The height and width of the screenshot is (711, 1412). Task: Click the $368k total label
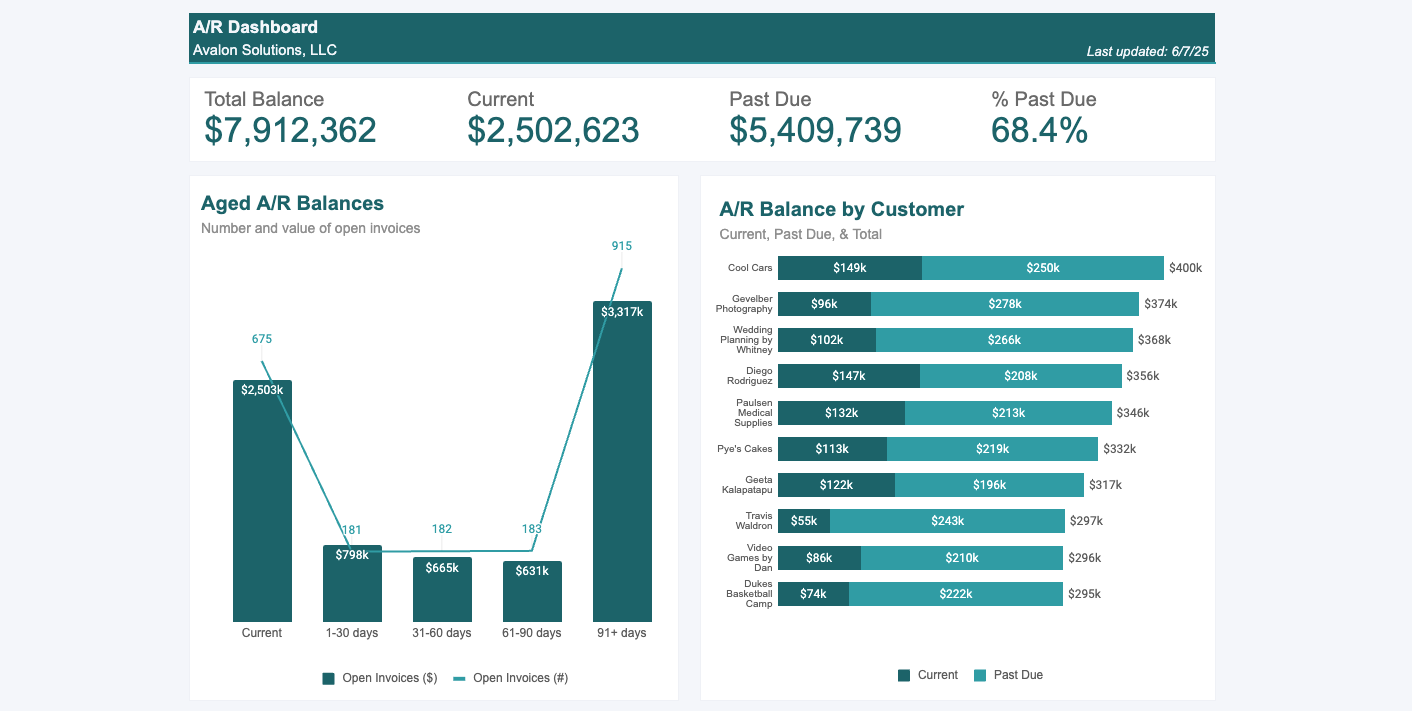pos(1154,340)
